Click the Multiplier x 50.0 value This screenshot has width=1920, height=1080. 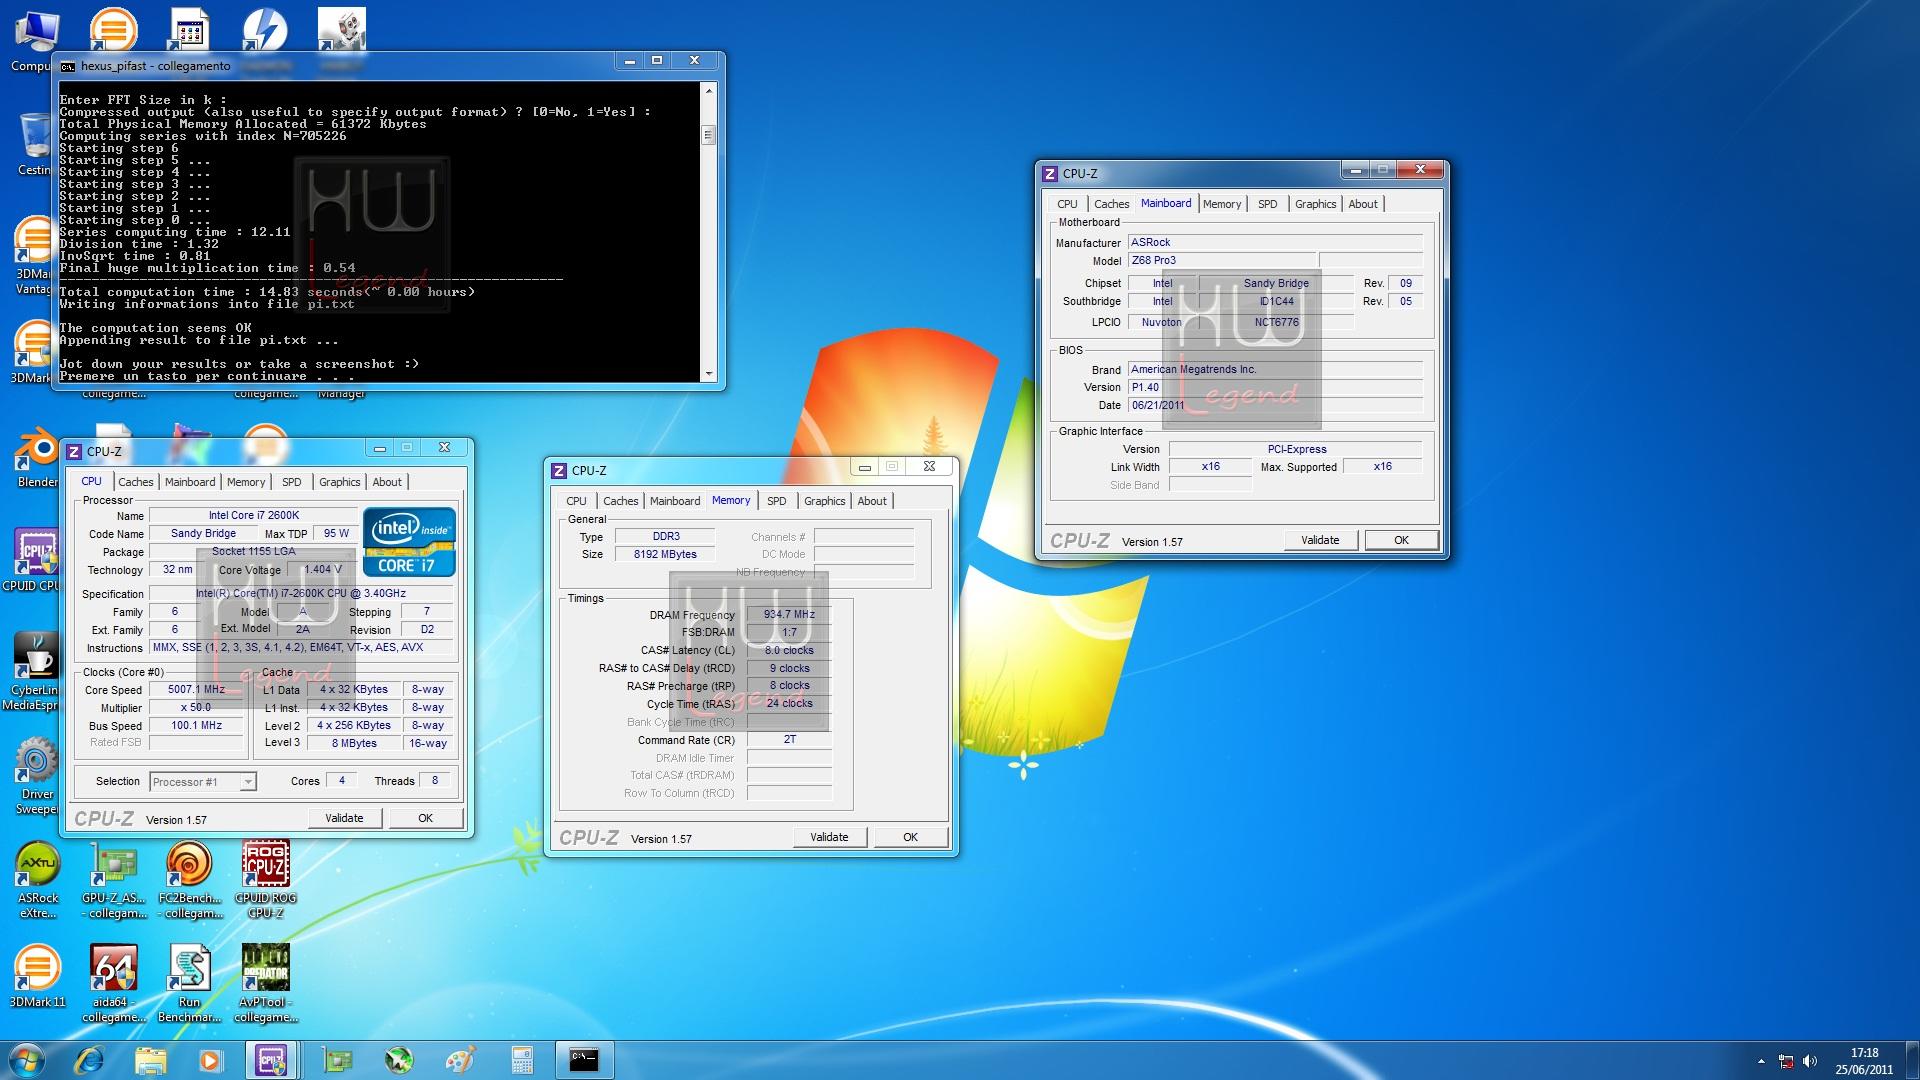[197, 708]
